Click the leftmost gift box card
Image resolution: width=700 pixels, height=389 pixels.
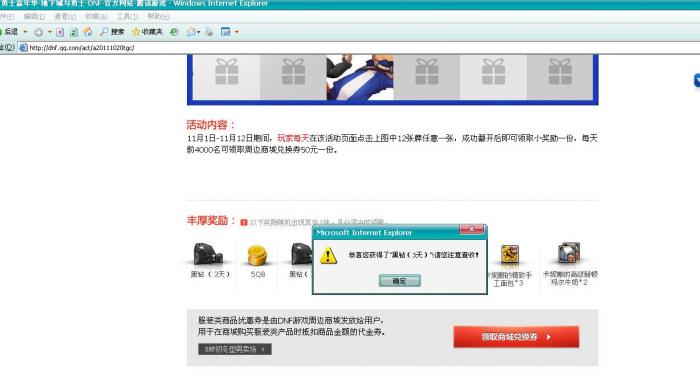(227, 77)
